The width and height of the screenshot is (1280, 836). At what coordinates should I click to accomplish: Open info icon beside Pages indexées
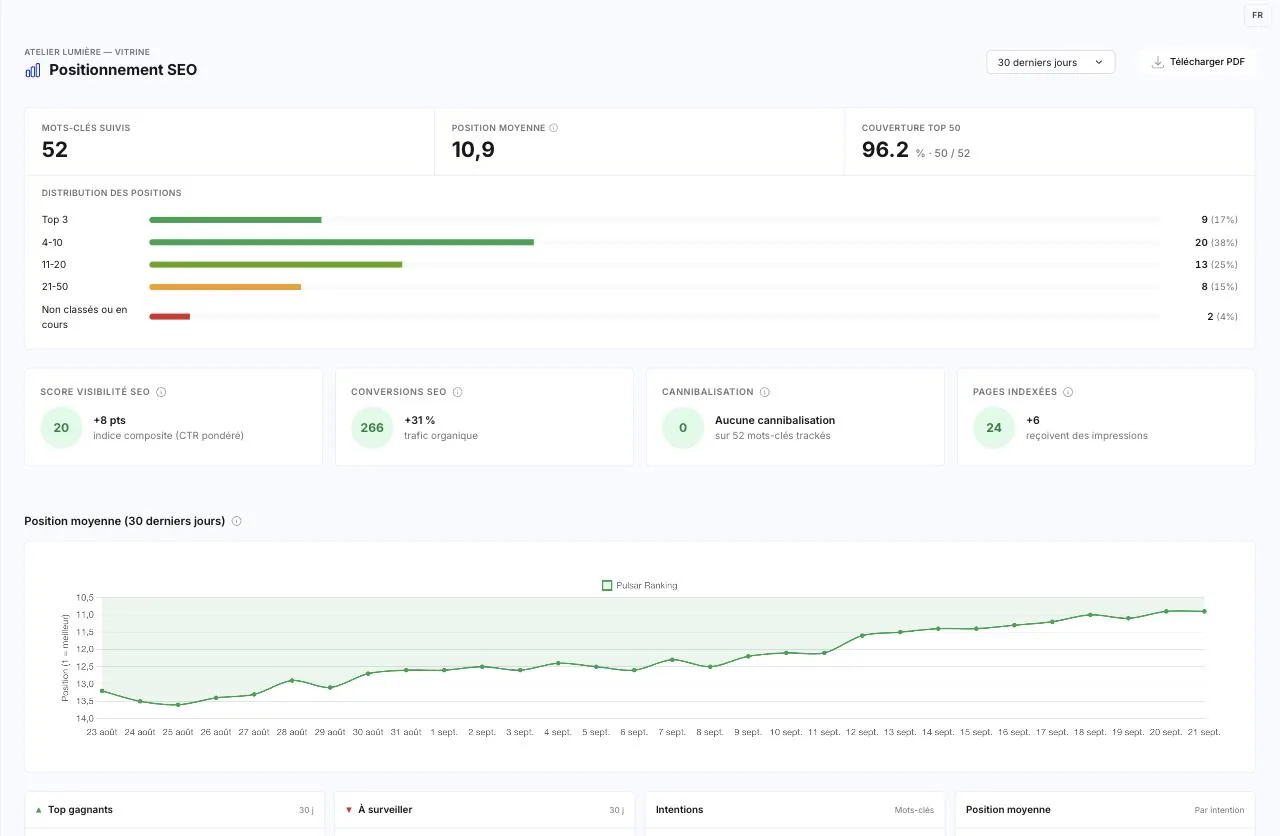pos(1068,392)
